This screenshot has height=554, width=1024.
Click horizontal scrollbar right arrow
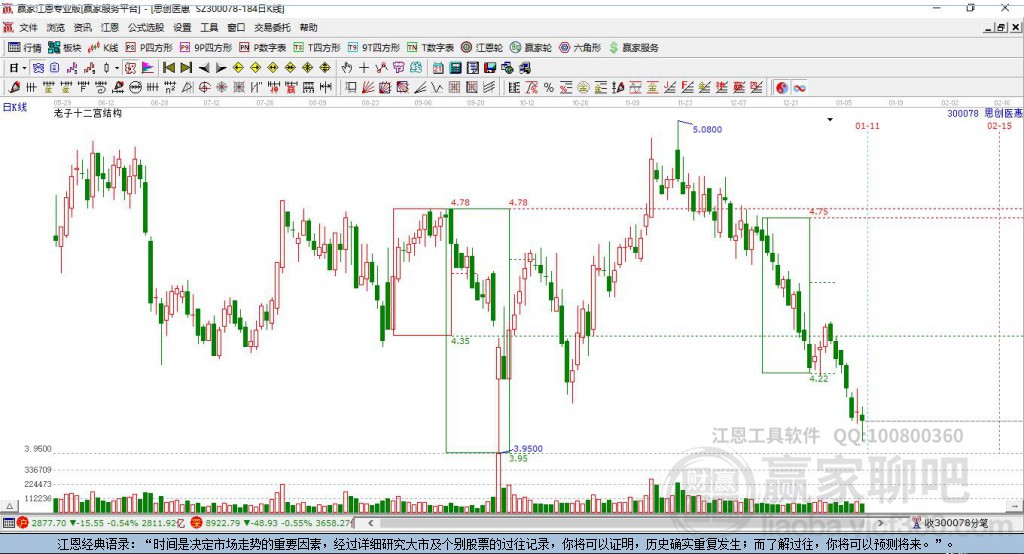[x=880, y=523]
